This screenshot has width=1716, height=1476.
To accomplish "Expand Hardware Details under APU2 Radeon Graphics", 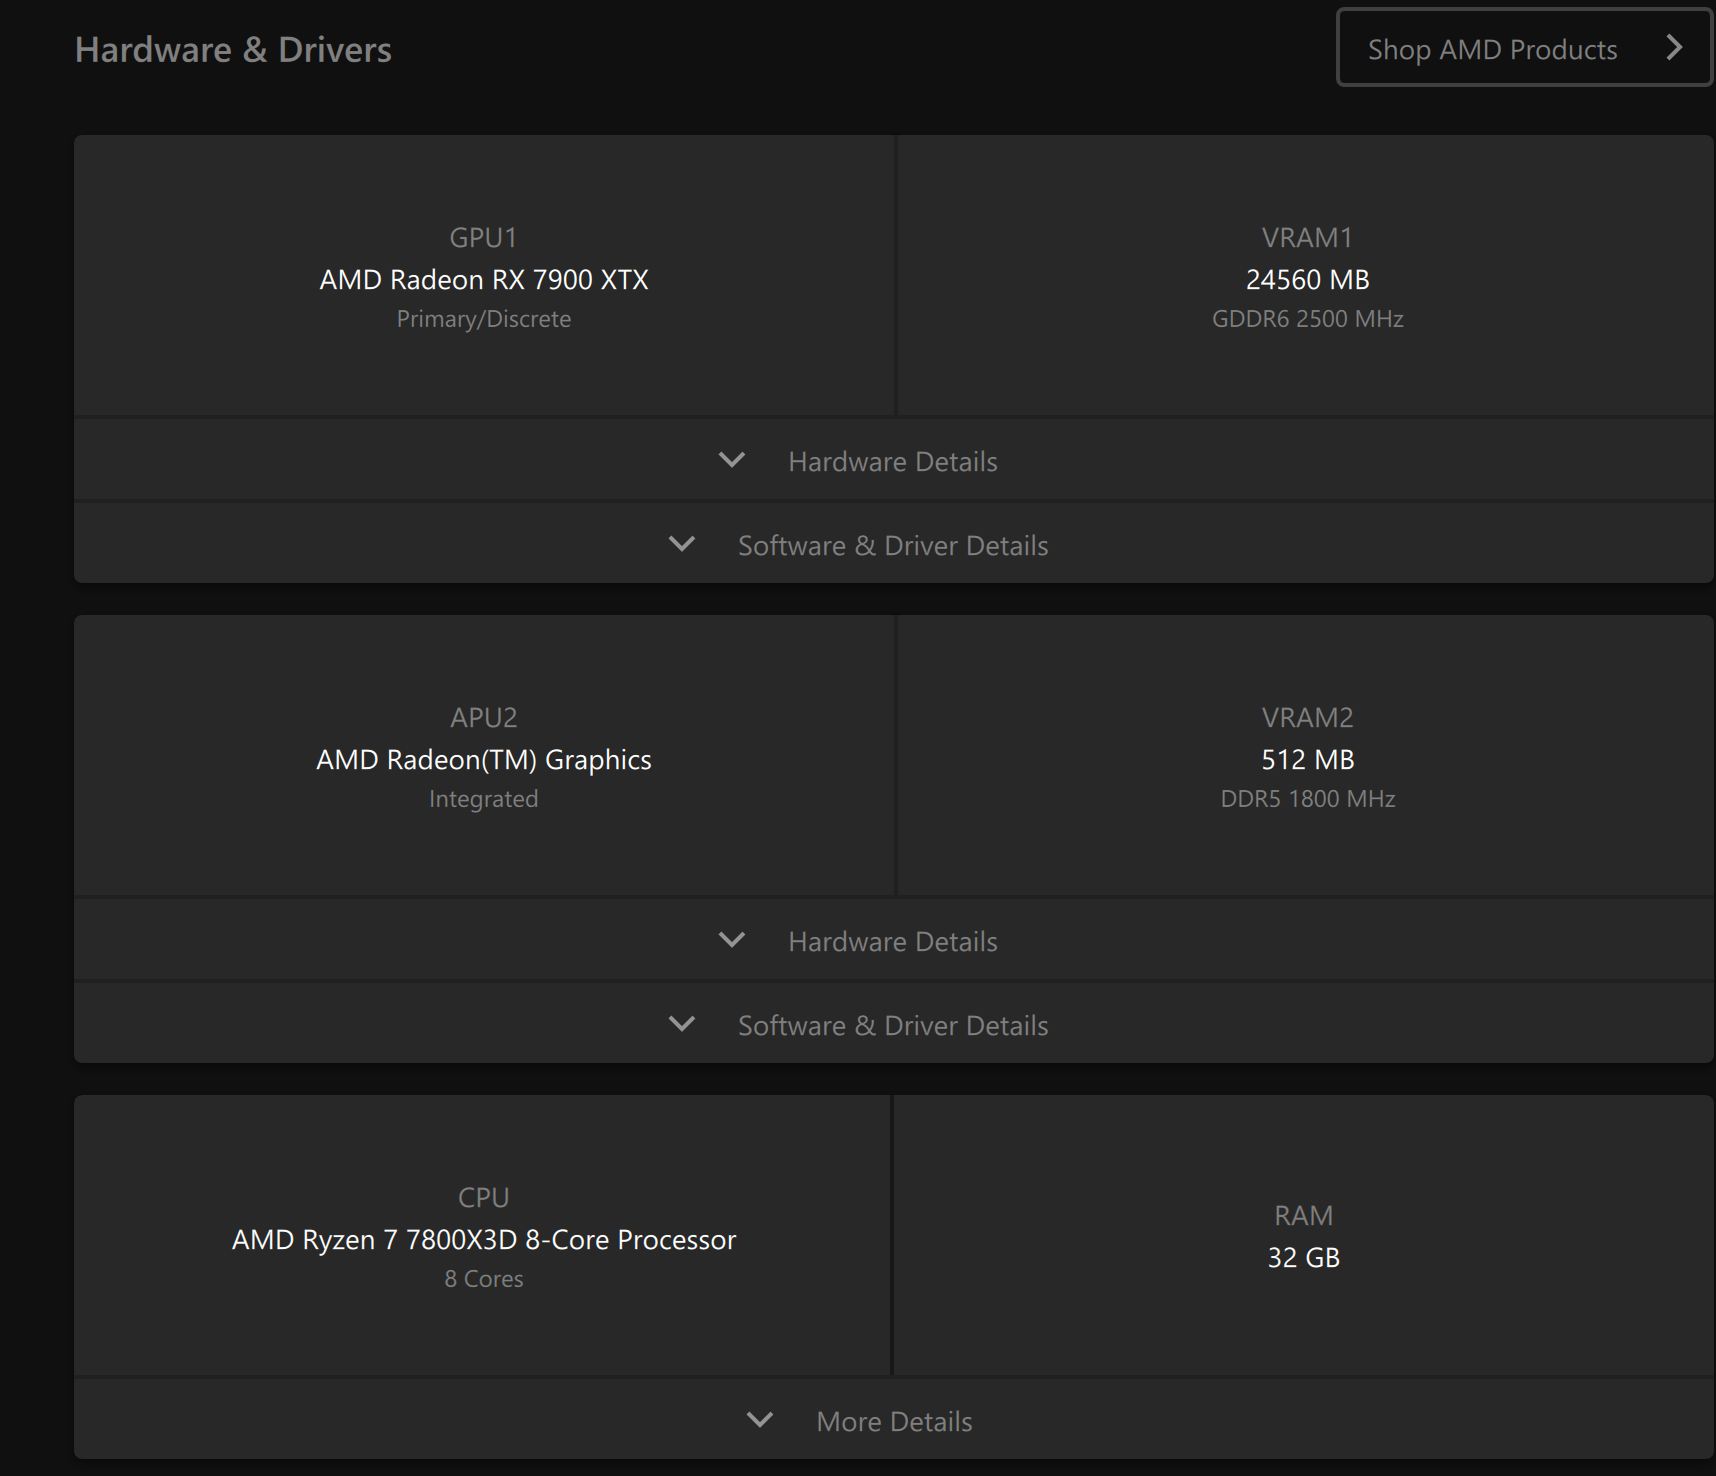I will [x=894, y=941].
